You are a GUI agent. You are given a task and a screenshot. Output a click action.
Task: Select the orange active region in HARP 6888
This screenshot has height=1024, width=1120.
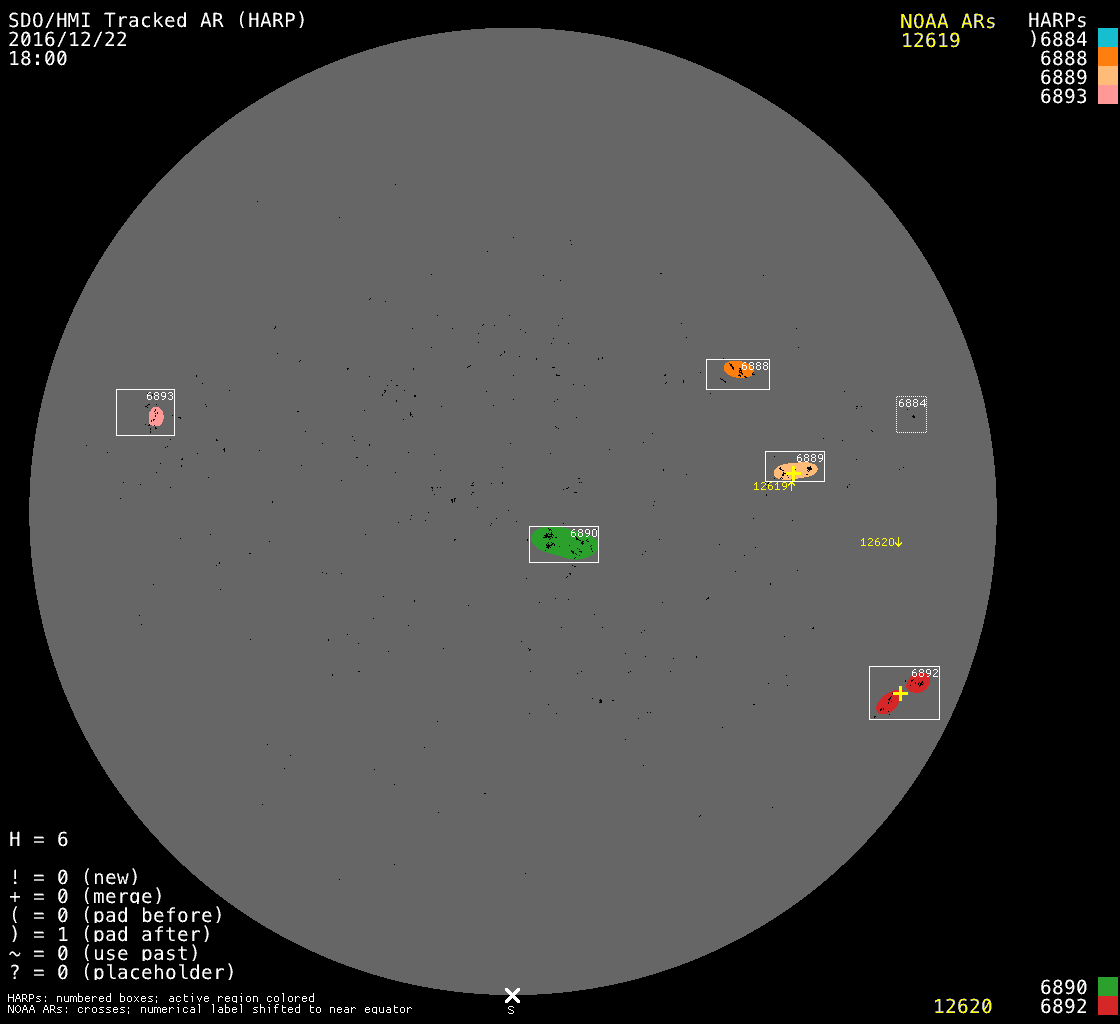(x=737, y=370)
